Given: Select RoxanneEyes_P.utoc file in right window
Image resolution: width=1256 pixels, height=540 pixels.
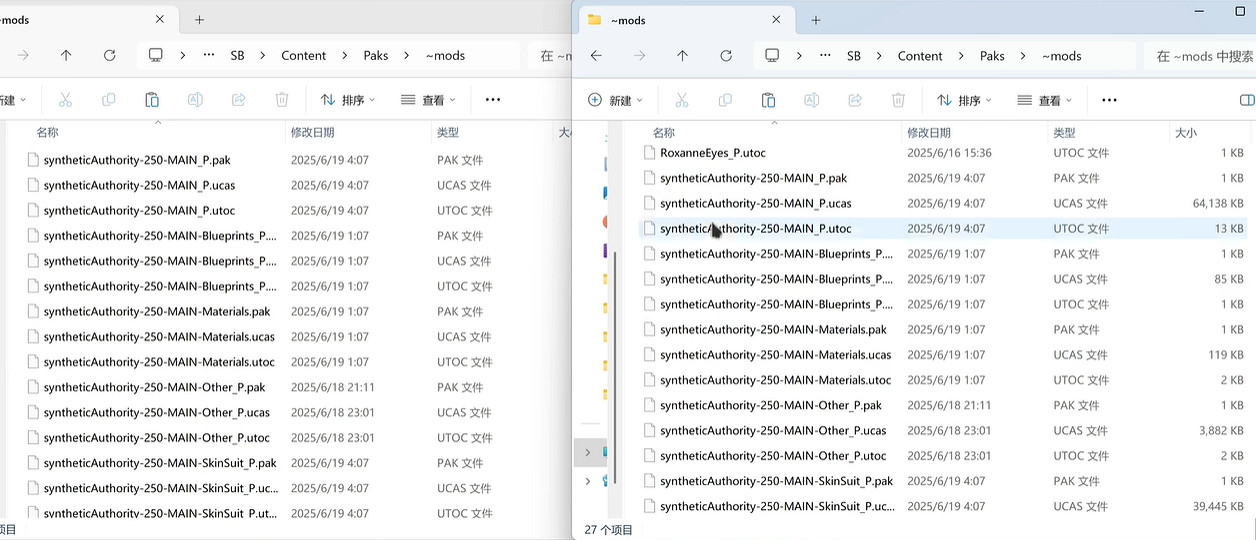Looking at the screenshot, I should [712, 153].
